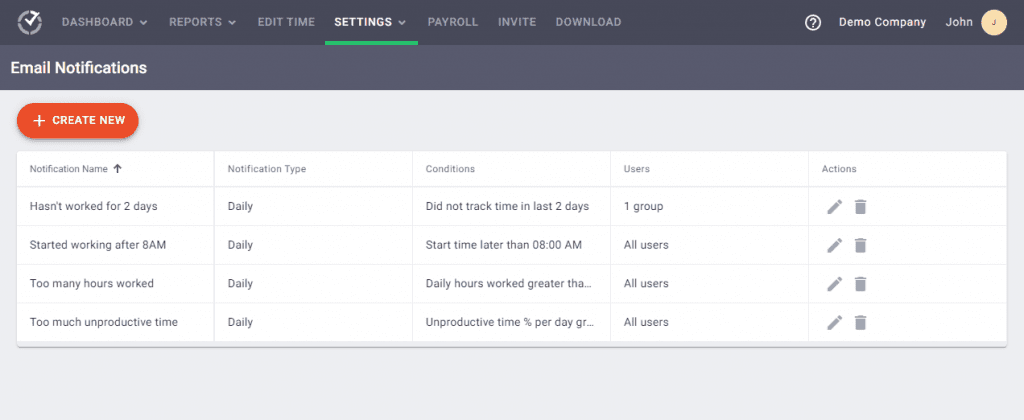The image size is (1024, 420).
Task: Sort by Conditions column header
Action: pos(450,169)
